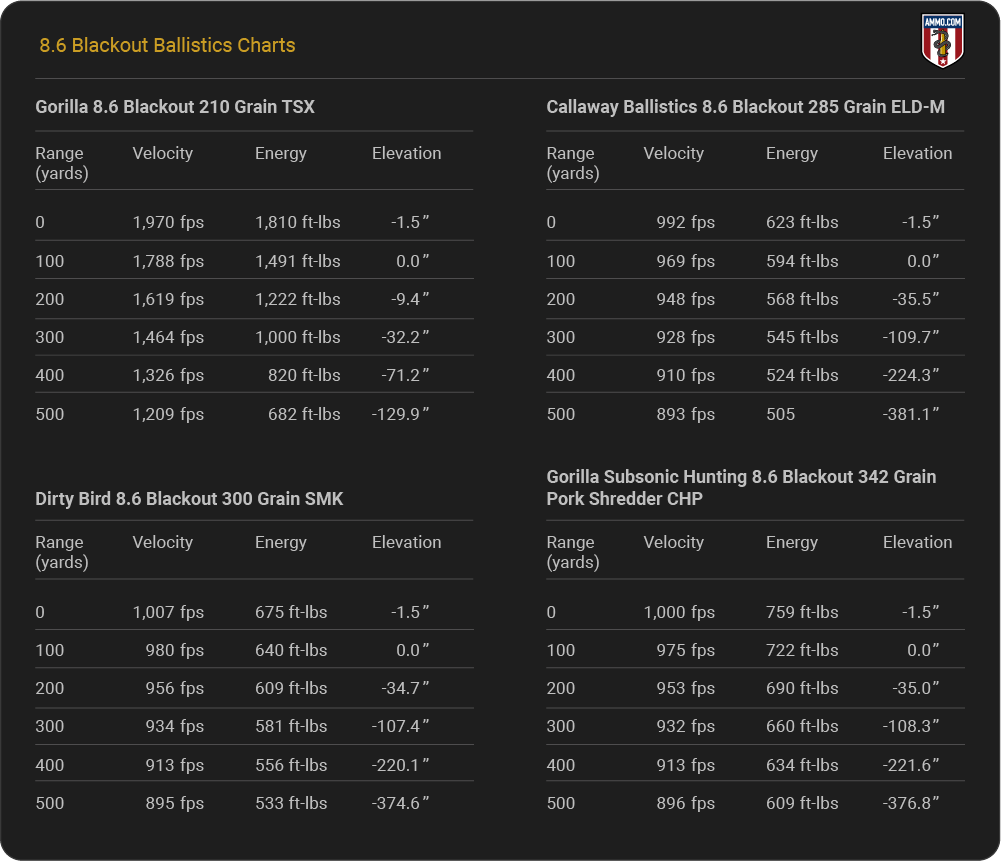This screenshot has height=861, width=1001.
Task: Select the '1,970 fps' velocity cell
Action: [x=169, y=222]
